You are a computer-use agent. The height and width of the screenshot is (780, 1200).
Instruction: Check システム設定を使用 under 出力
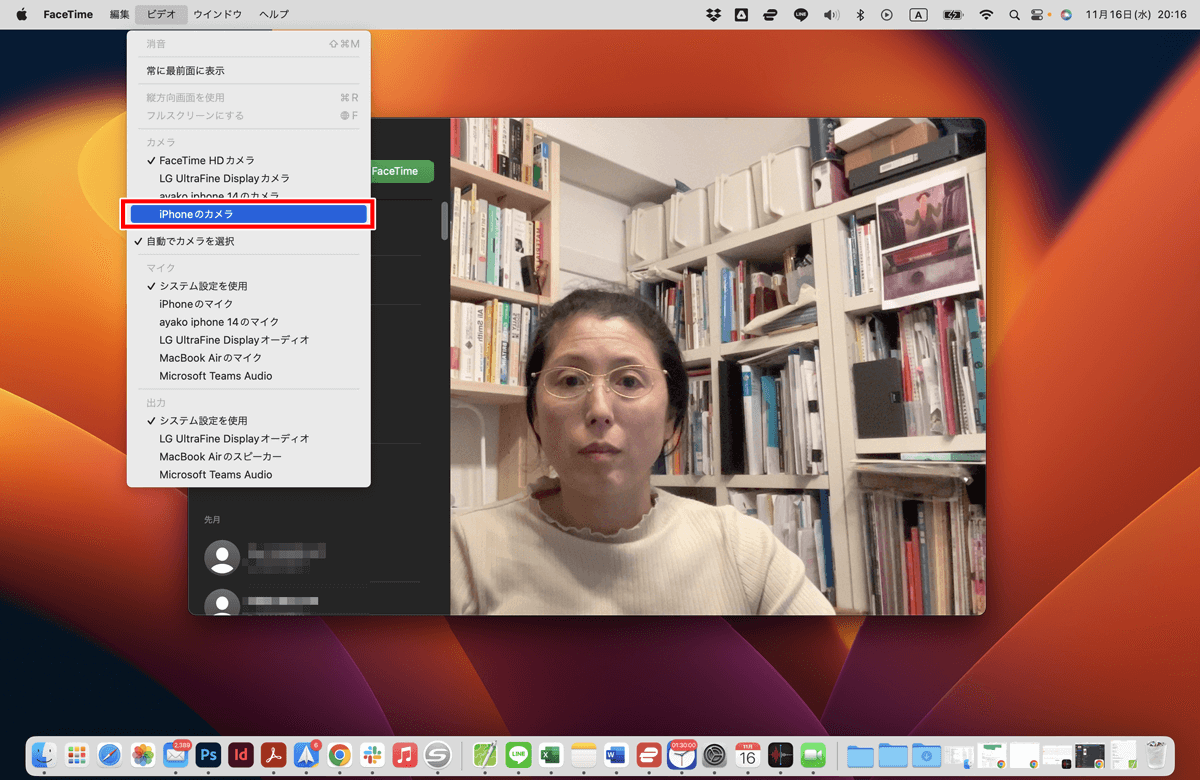click(248, 421)
